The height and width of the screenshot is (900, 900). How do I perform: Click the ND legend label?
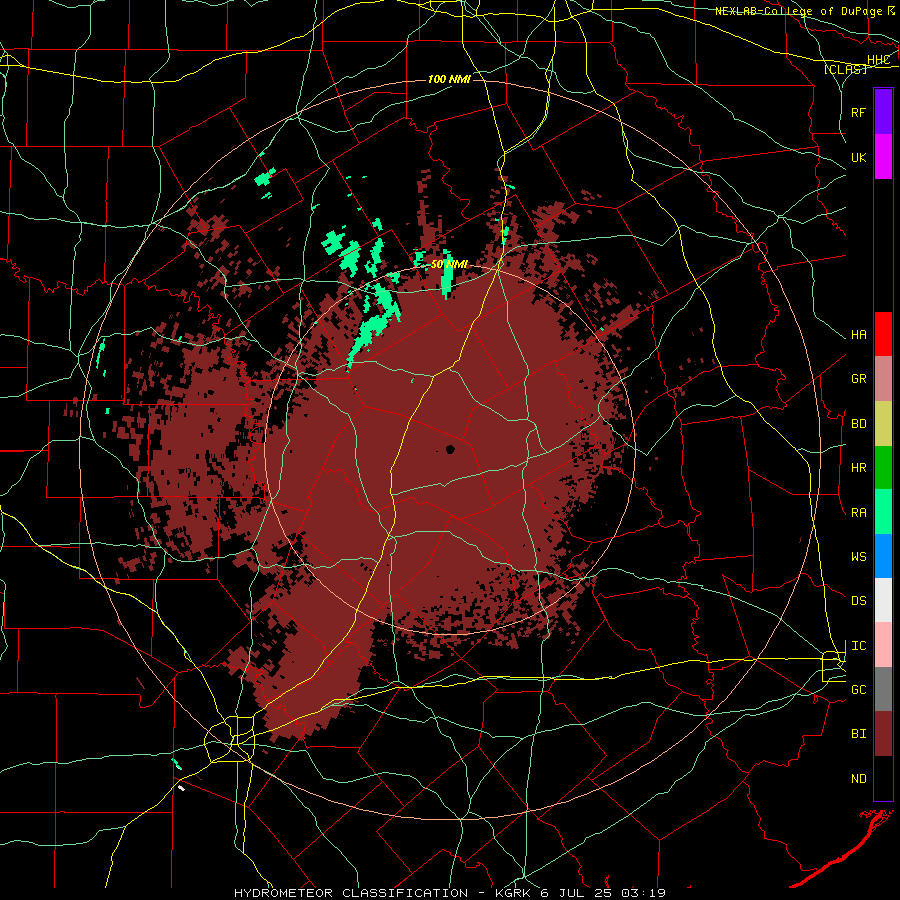[858, 779]
